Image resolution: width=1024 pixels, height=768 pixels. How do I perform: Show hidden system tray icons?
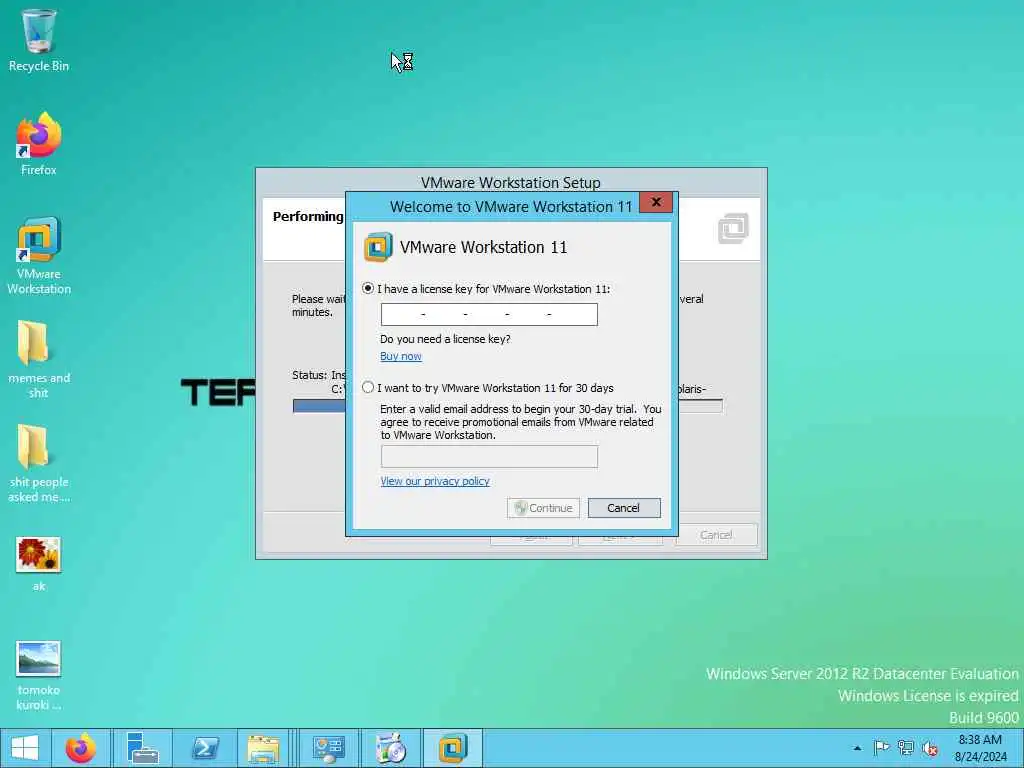pos(857,748)
